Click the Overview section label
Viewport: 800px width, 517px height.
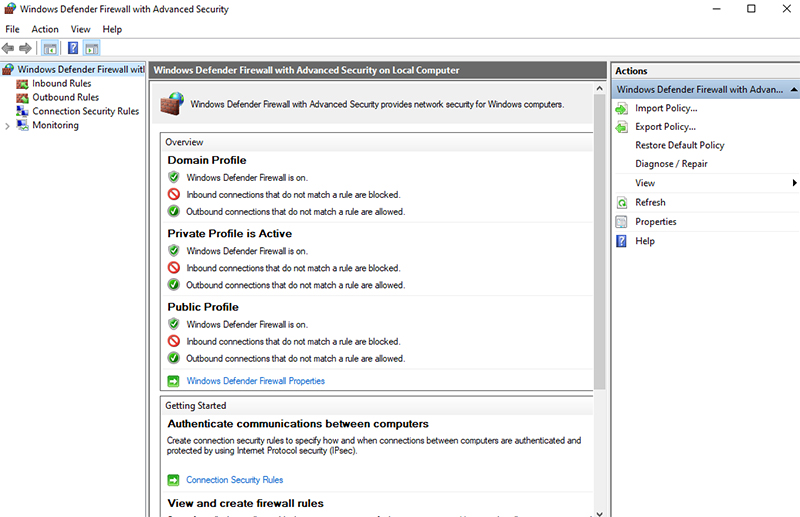click(184, 142)
